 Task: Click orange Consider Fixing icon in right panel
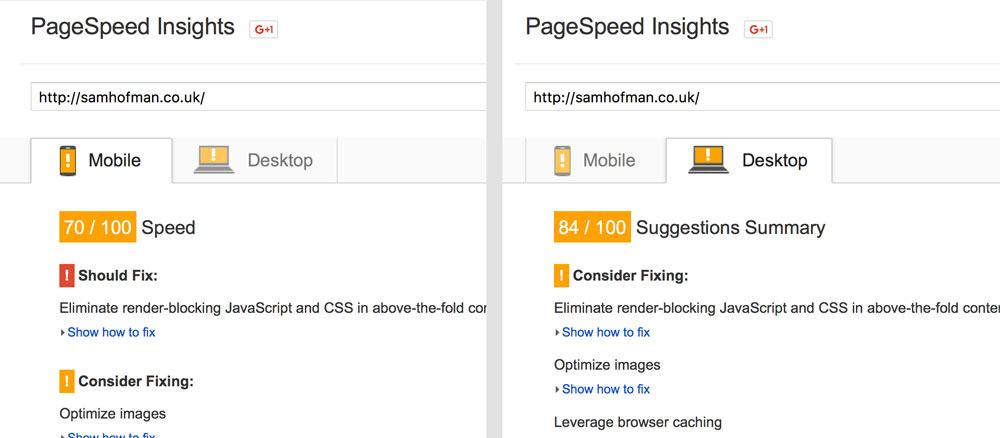coord(562,276)
